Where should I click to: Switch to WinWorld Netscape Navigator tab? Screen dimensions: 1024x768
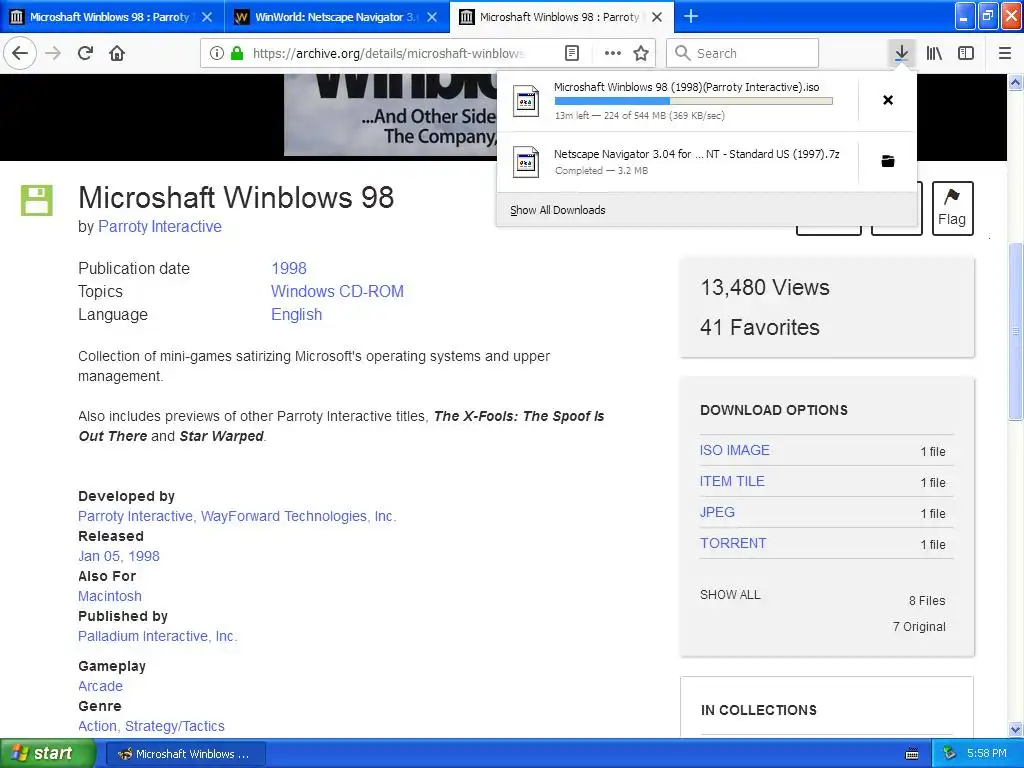336,17
